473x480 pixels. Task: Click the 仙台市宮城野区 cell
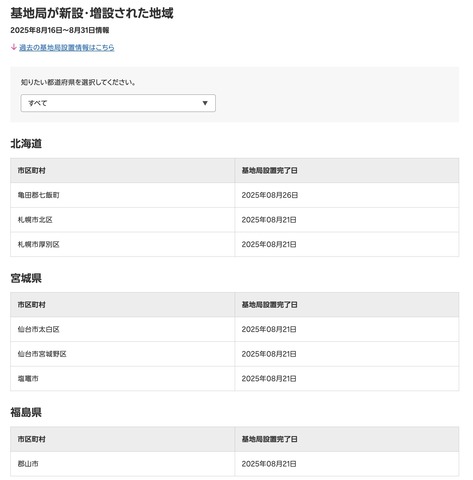122,354
